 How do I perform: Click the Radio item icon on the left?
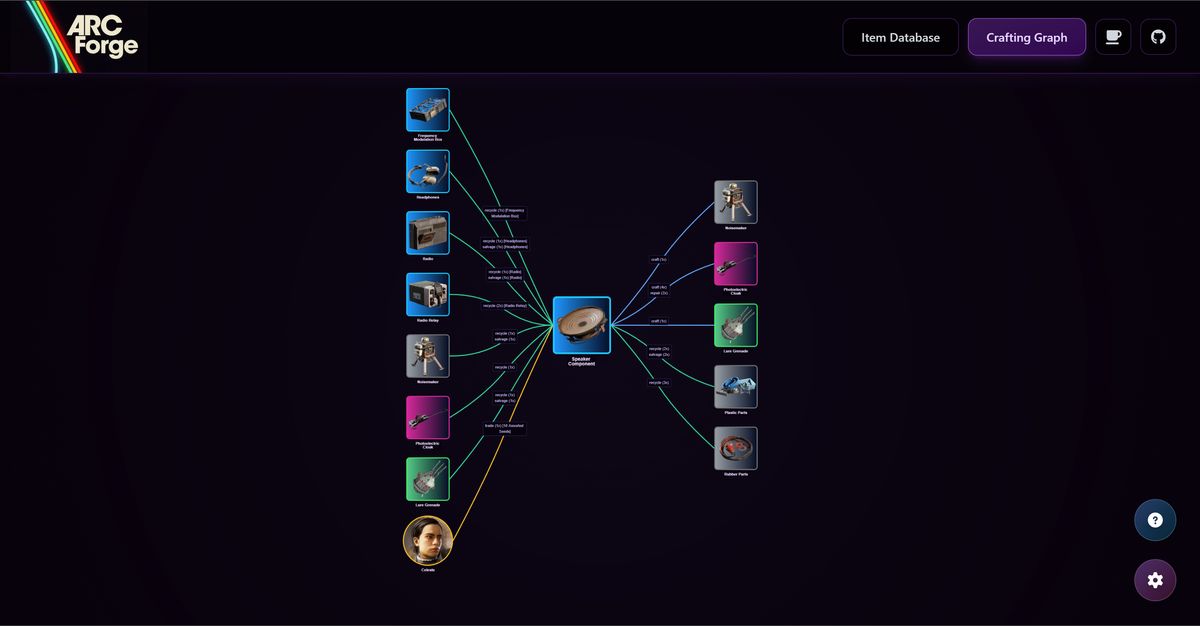click(427, 232)
